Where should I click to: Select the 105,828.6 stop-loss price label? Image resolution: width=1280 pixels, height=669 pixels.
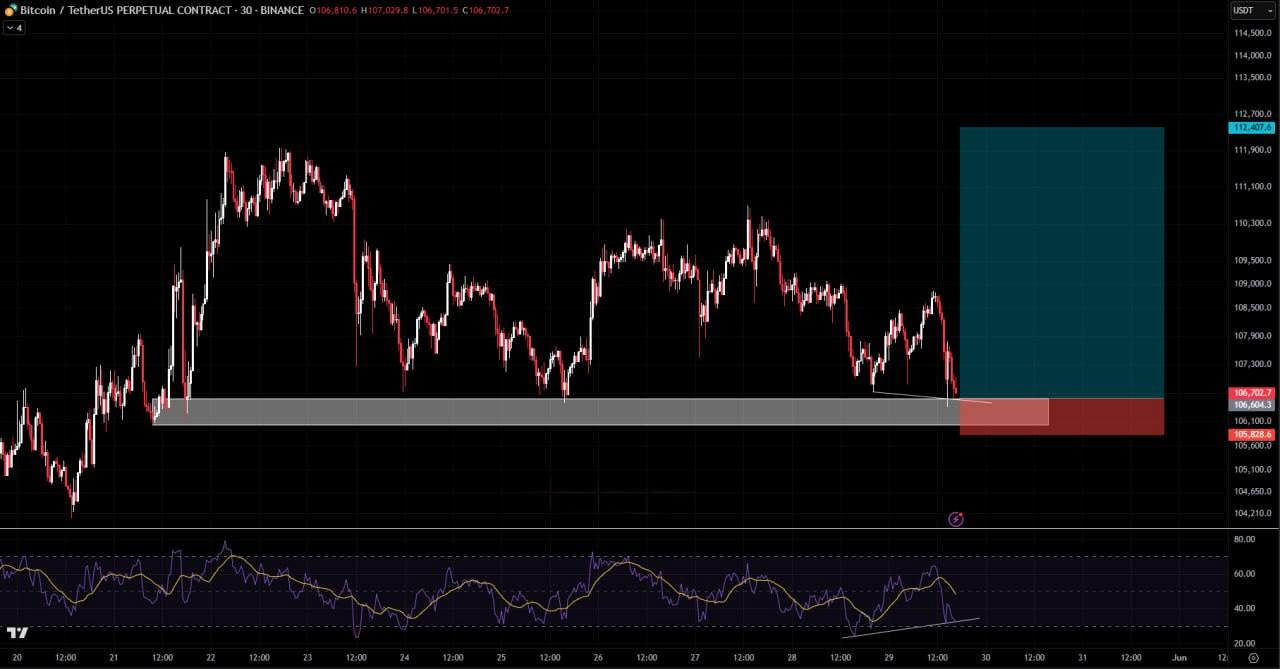(1253, 435)
